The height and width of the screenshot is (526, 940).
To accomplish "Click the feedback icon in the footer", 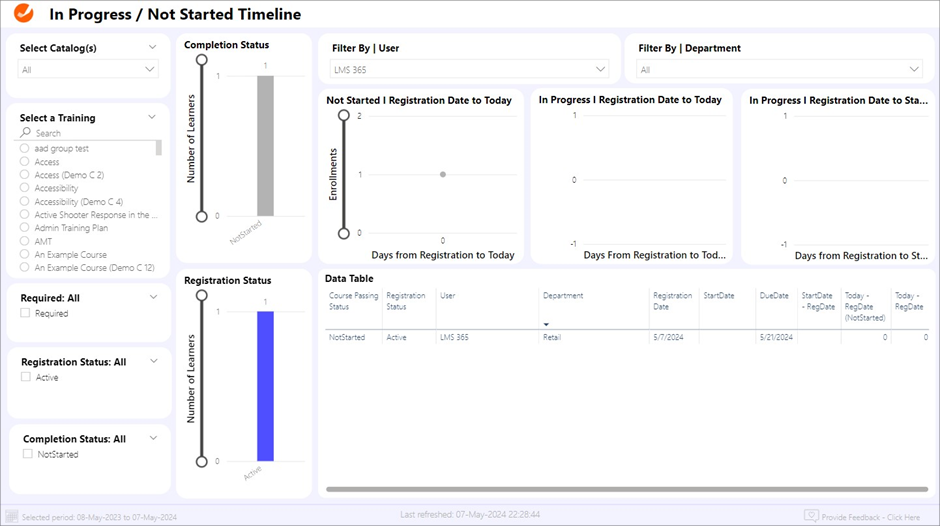I will pos(811,516).
